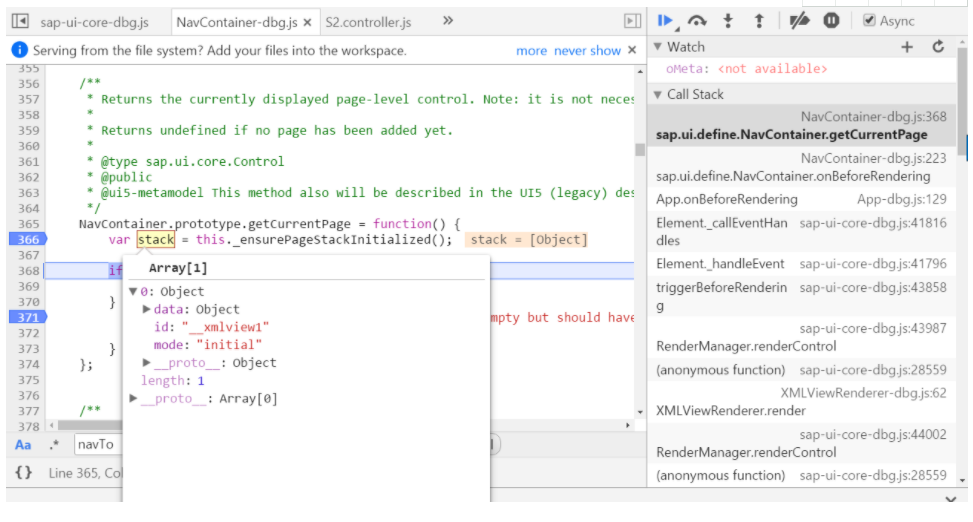Click the 'more' link
The width and height of the screenshot is (973, 522).
coord(532,51)
